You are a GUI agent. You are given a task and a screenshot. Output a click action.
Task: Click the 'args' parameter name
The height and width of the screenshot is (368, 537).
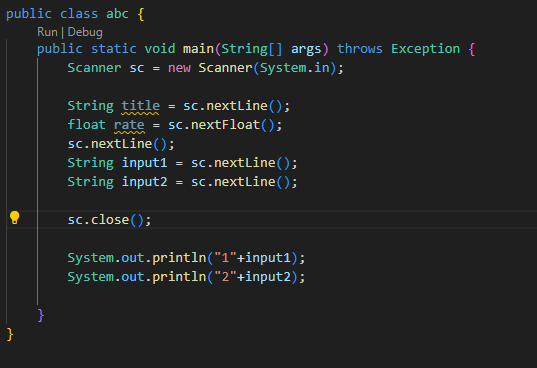tap(306, 49)
